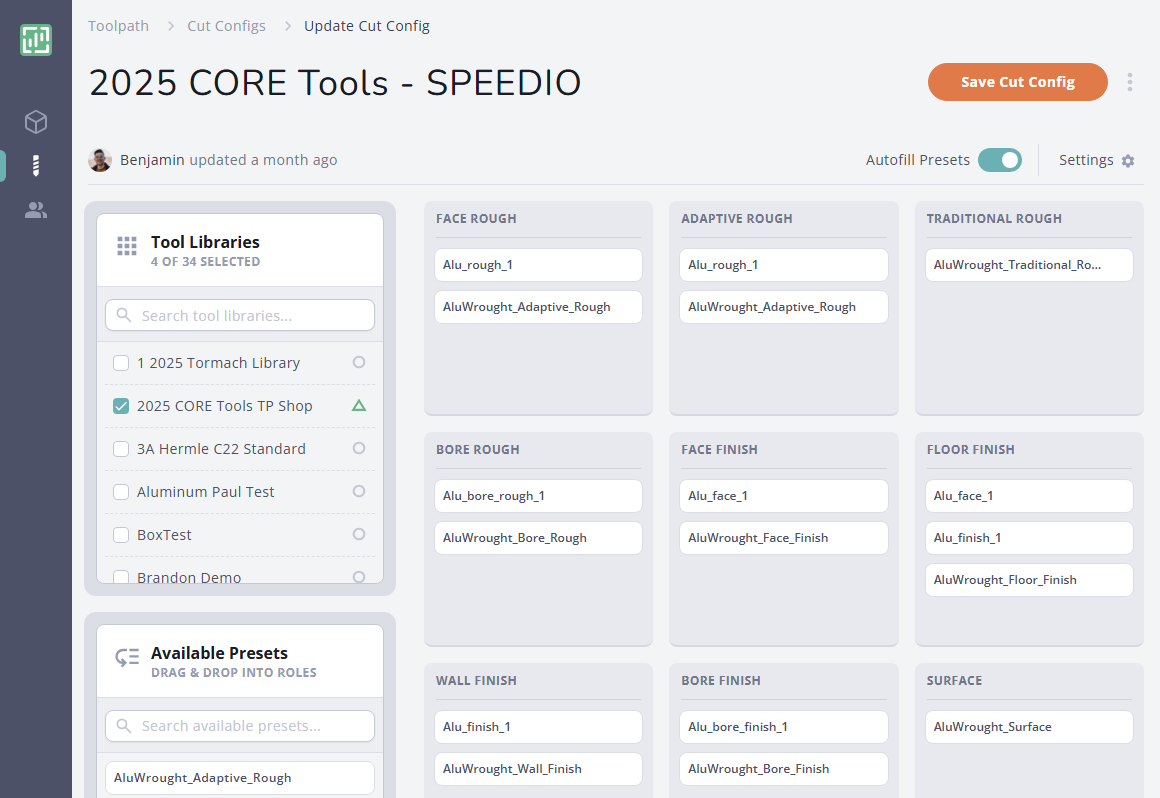The height and width of the screenshot is (798, 1160).
Task: Click the Benjamin author link
Action: click(x=152, y=160)
